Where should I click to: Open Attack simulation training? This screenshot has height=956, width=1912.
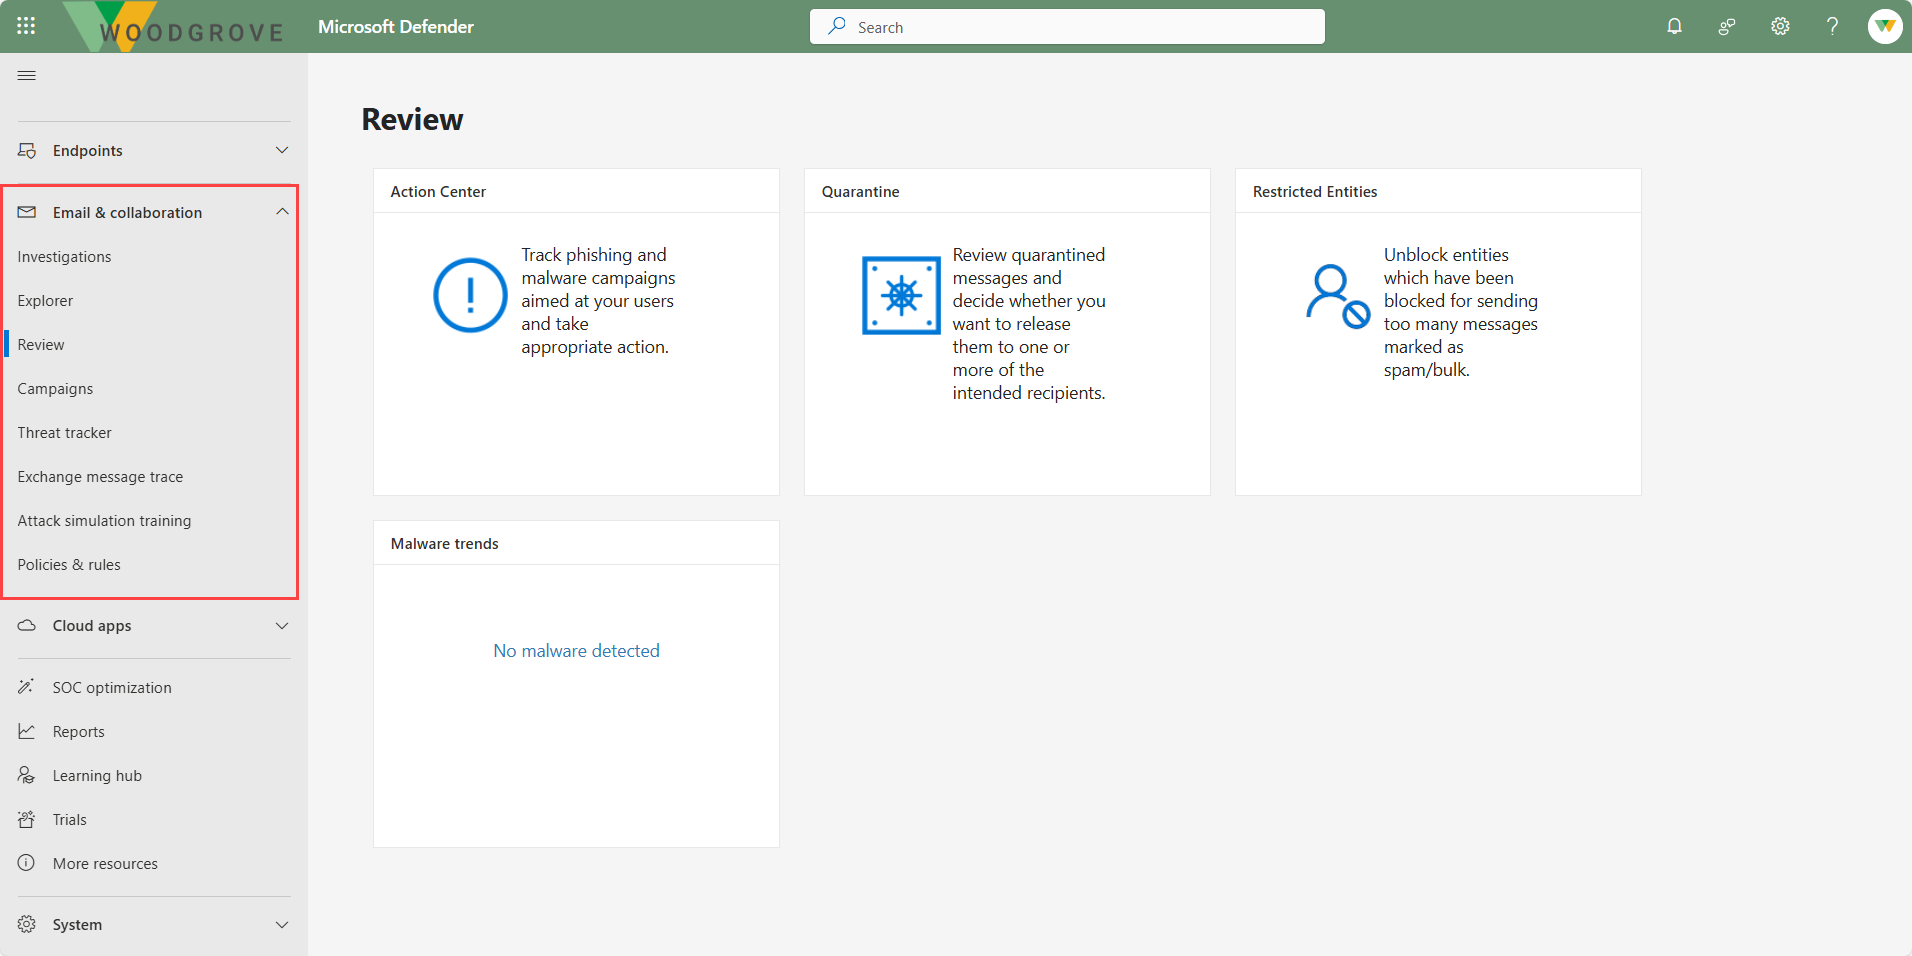[x=104, y=520]
